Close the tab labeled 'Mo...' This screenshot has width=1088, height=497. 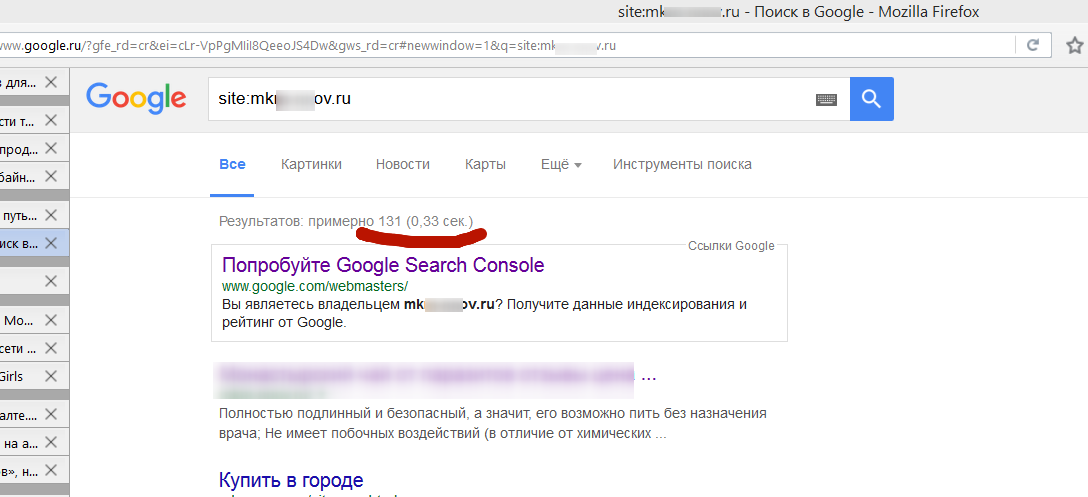pos(51,320)
